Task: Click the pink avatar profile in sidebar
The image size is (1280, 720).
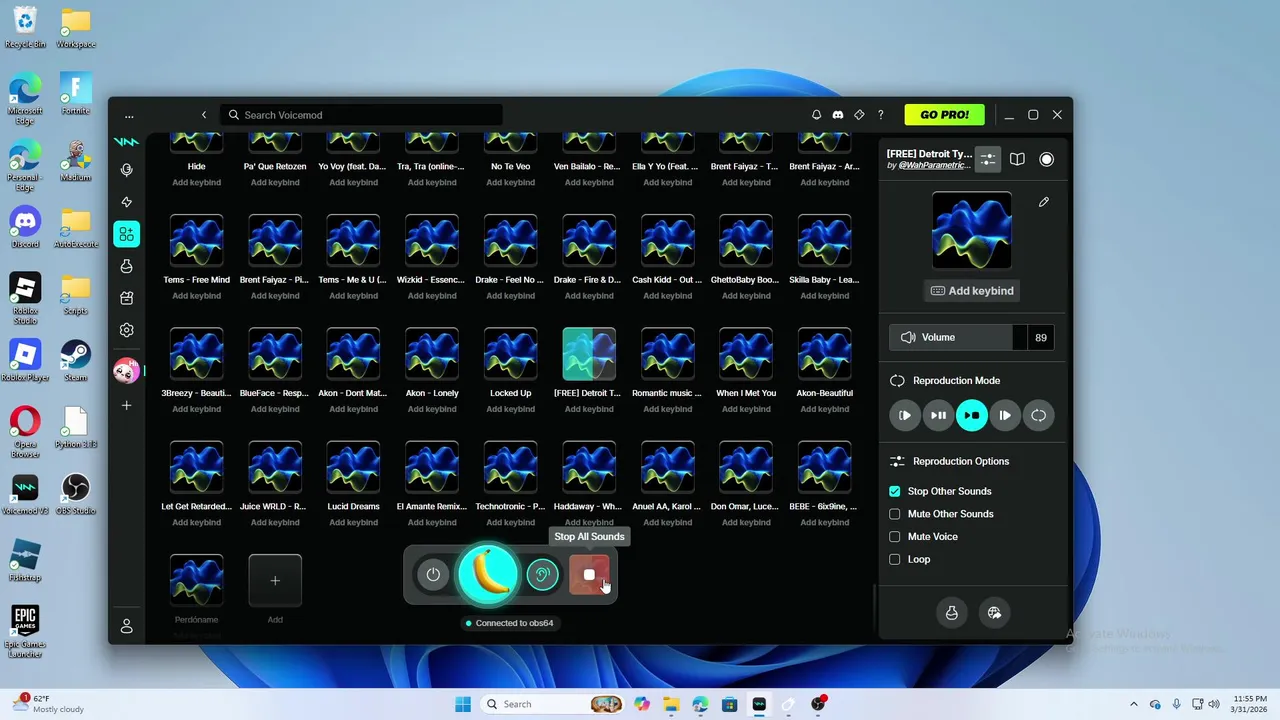Action: point(126,371)
